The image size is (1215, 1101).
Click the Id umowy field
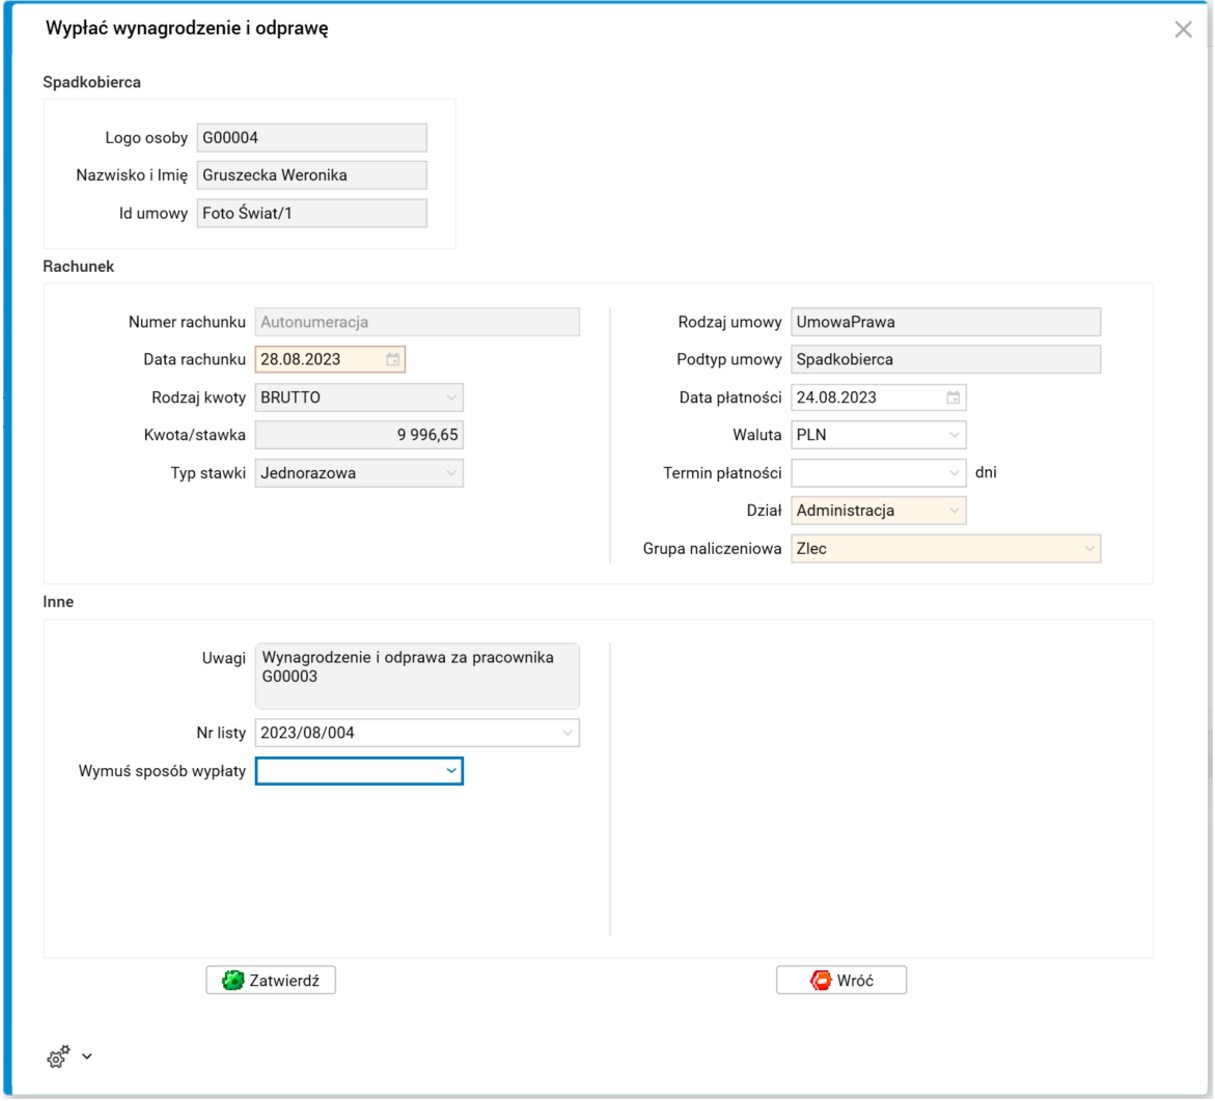click(312, 213)
